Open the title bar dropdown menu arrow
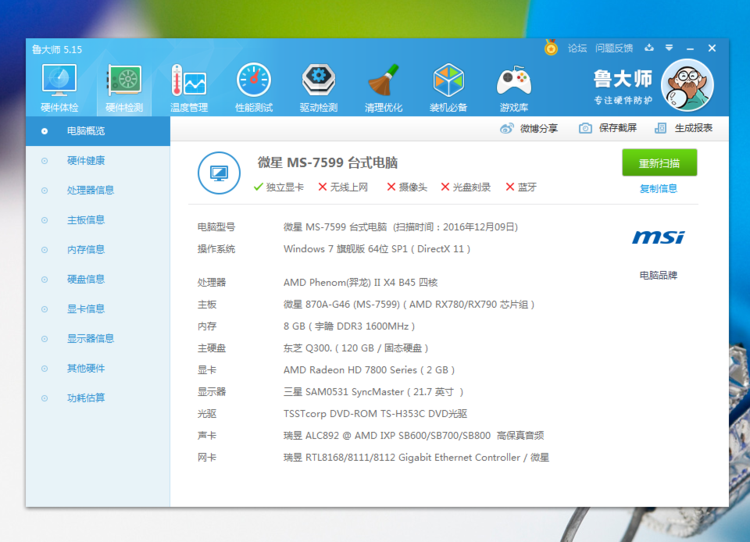The height and width of the screenshot is (542, 750). 669,47
